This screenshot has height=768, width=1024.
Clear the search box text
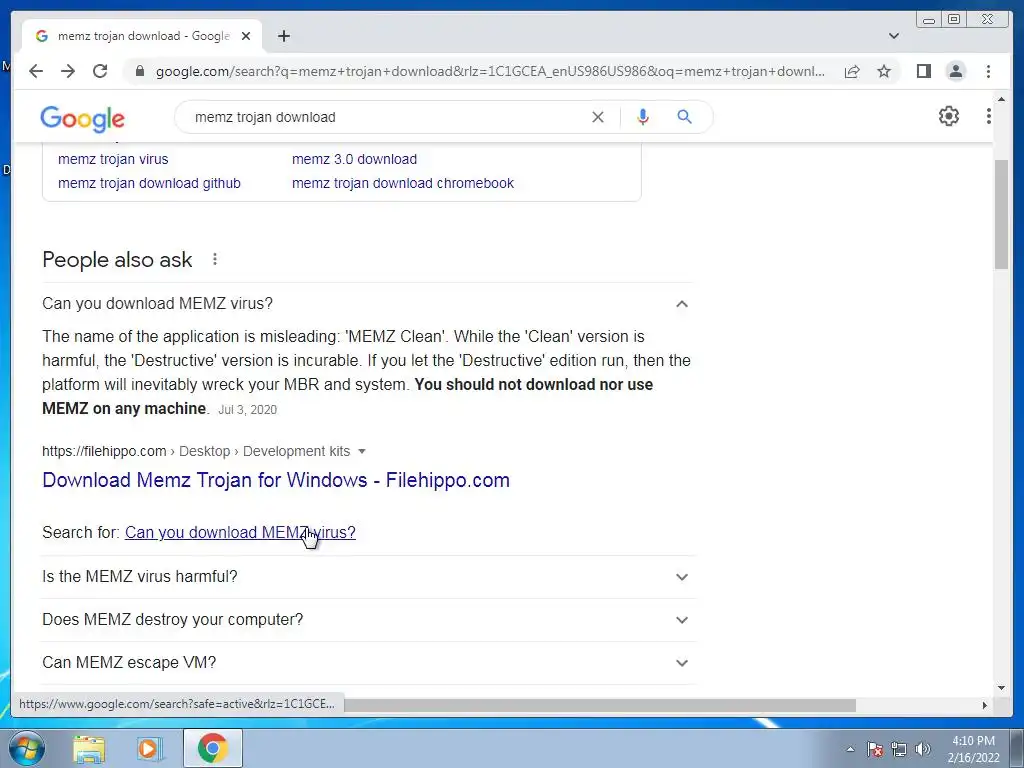tap(598, 117)
